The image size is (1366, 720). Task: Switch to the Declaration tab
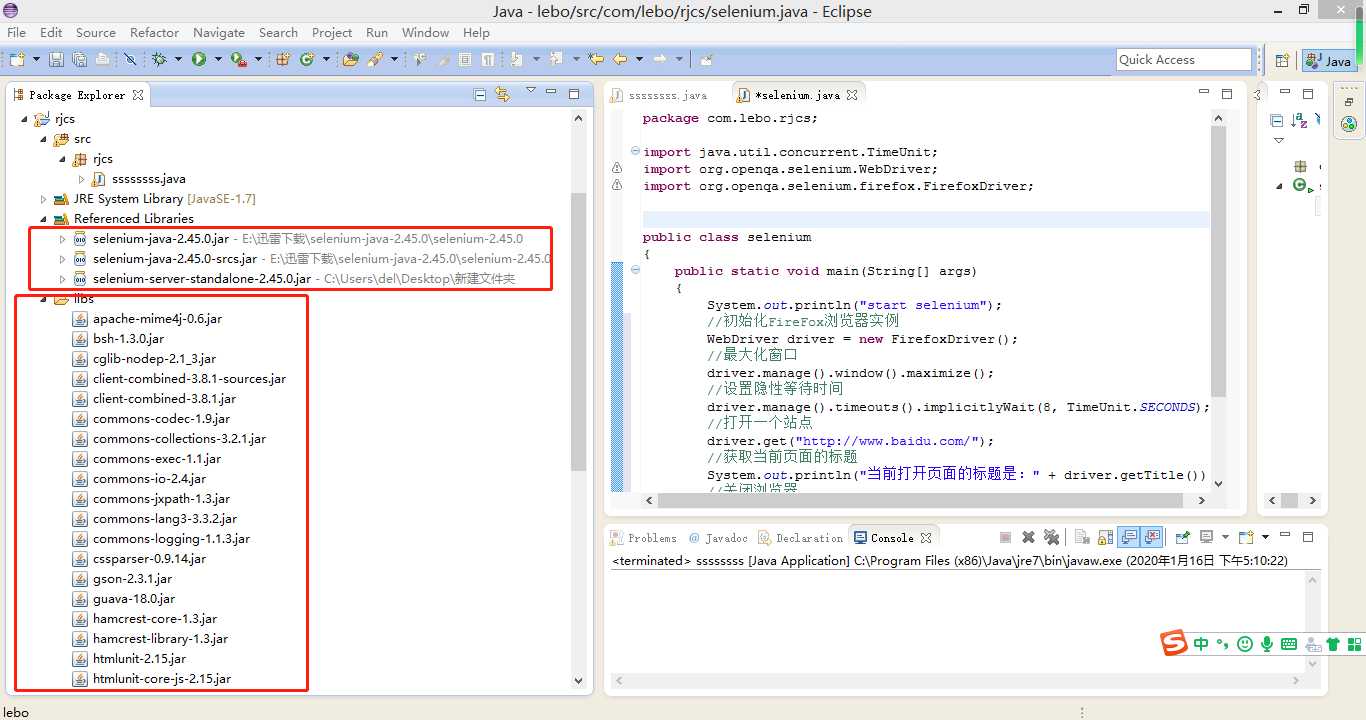pyautogui.click(x=799, y=538)
